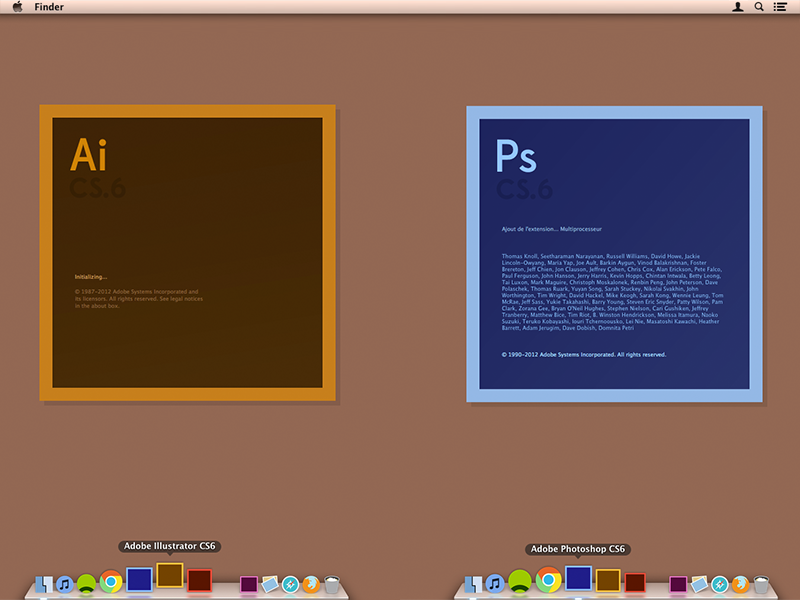This screenshot has height=600, width=800.
Task: Click the "Adobe Photoshop CS6" tooltip label
Action: [578, 549]
